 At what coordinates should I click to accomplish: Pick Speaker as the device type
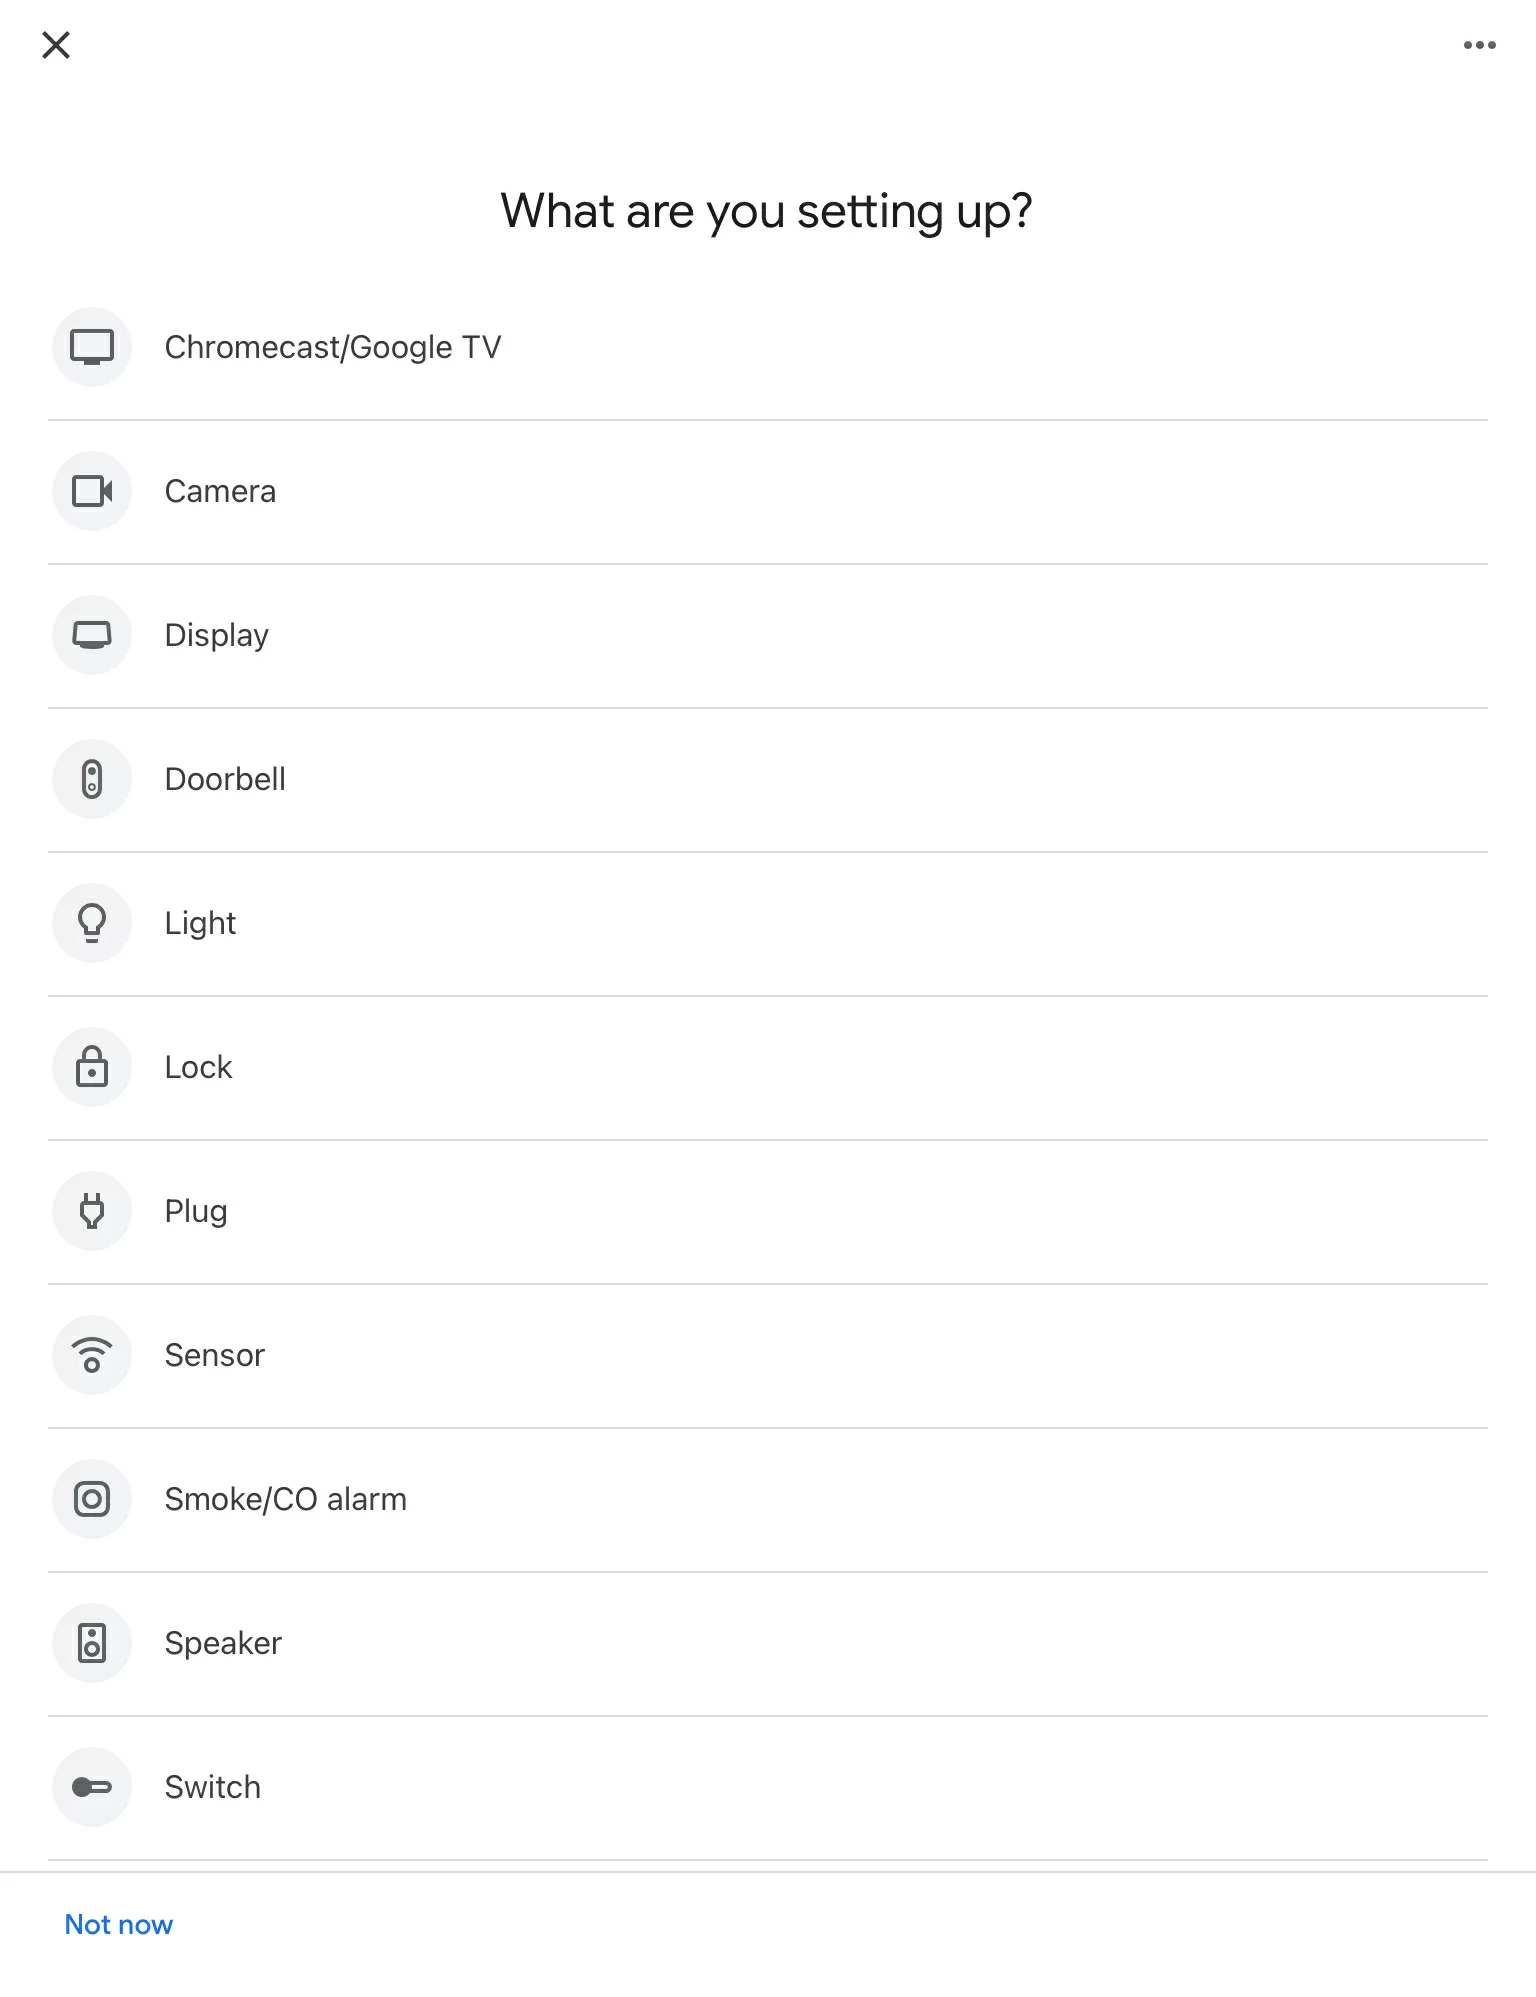coord(223,1643)
